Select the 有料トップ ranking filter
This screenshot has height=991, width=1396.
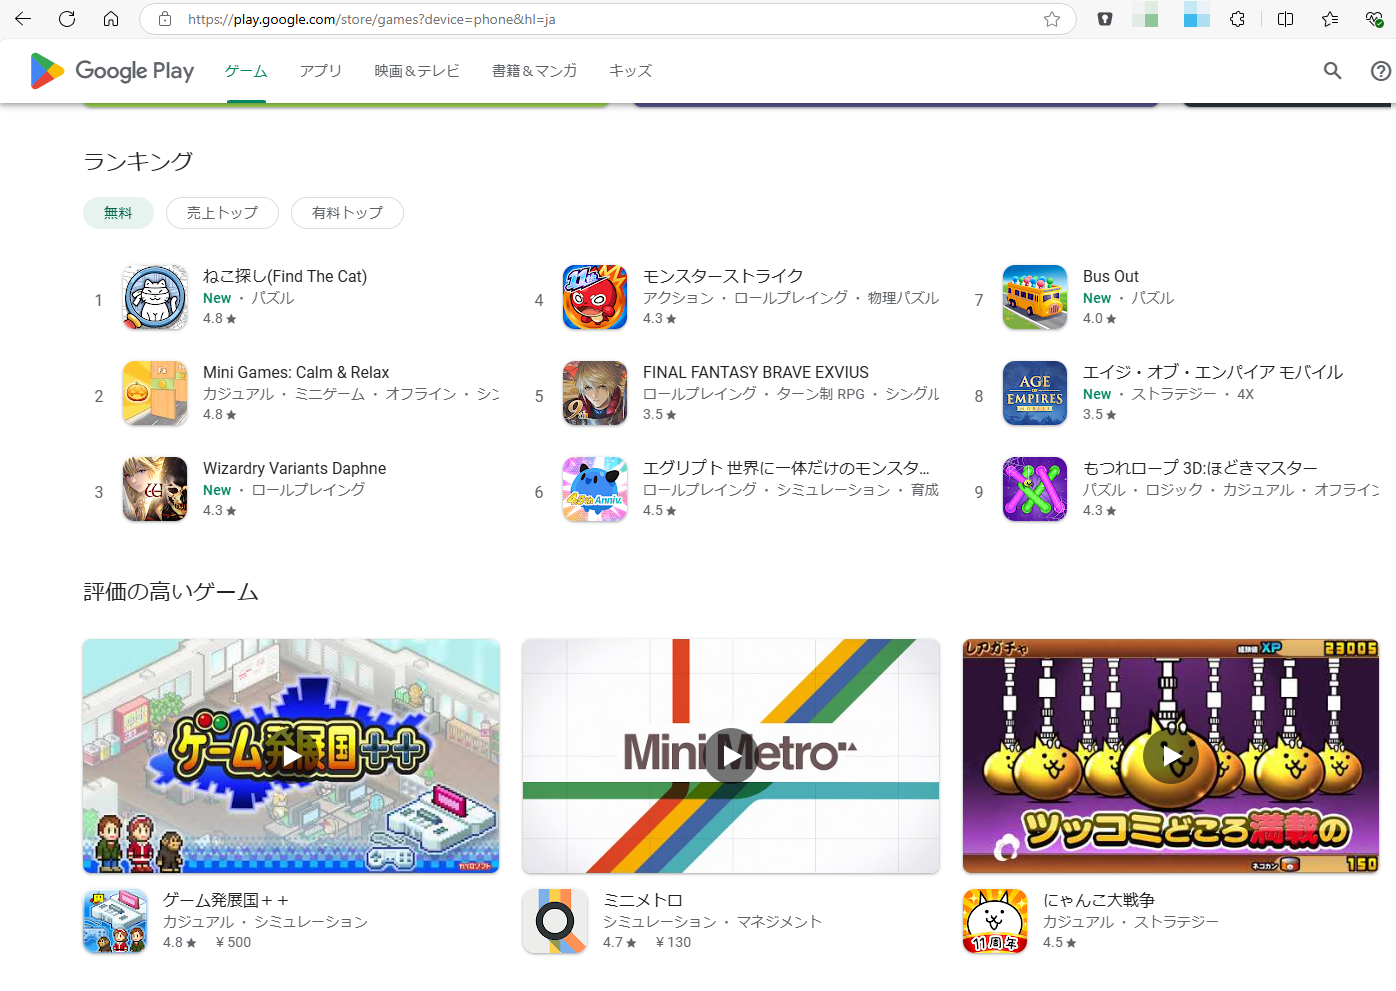pyautogui.click(x=347, y=213)
